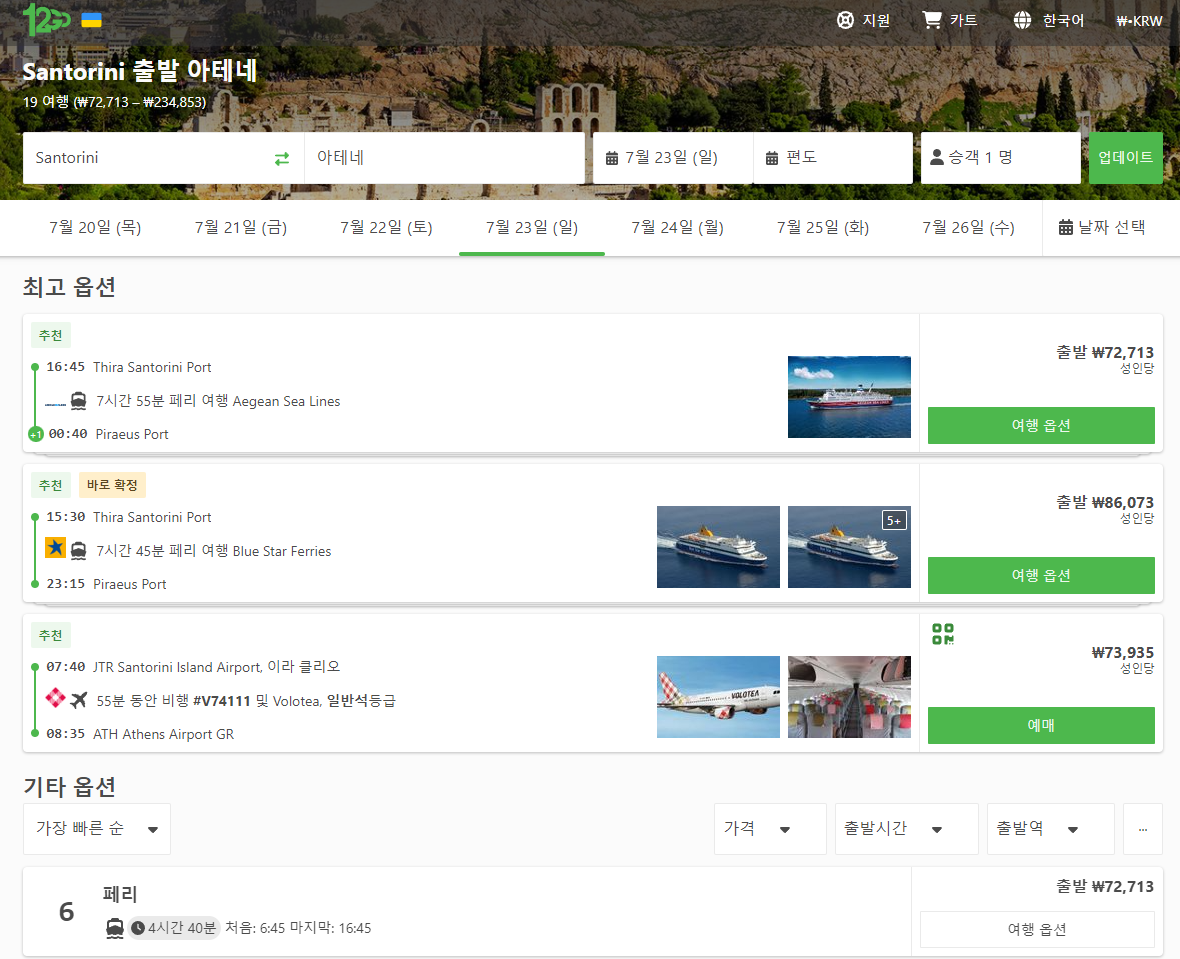The width and height of the screenshot is (1180, 959).
Task: Click the calendar icon beside 편도
Action: 771,158
